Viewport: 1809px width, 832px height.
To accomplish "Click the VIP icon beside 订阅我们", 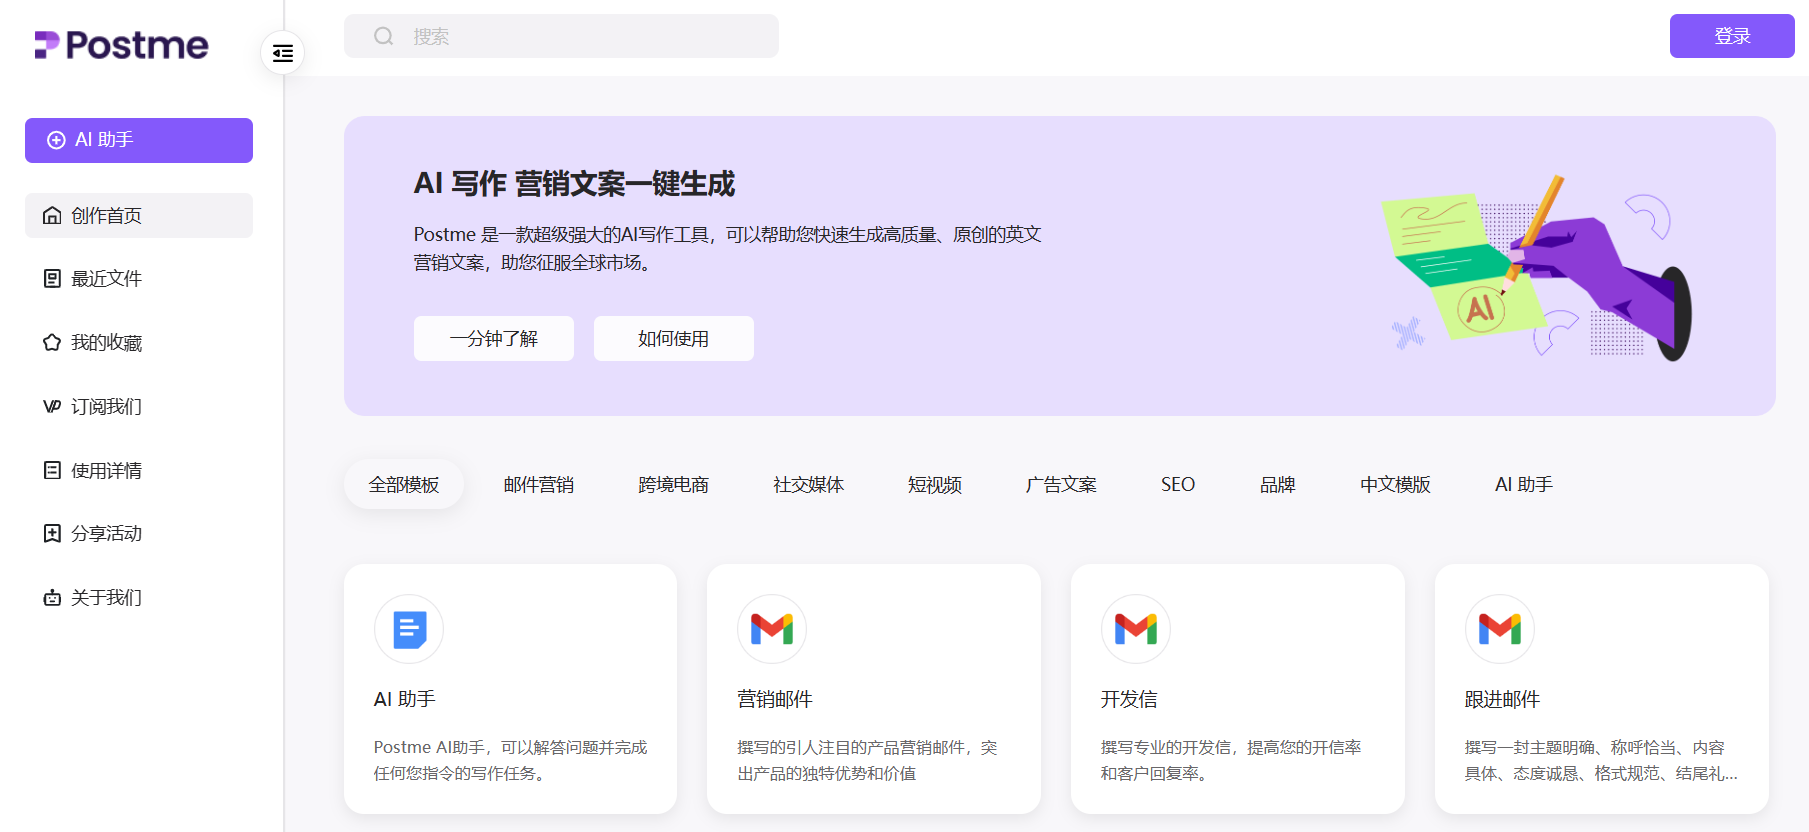I will tap(52, 407).
